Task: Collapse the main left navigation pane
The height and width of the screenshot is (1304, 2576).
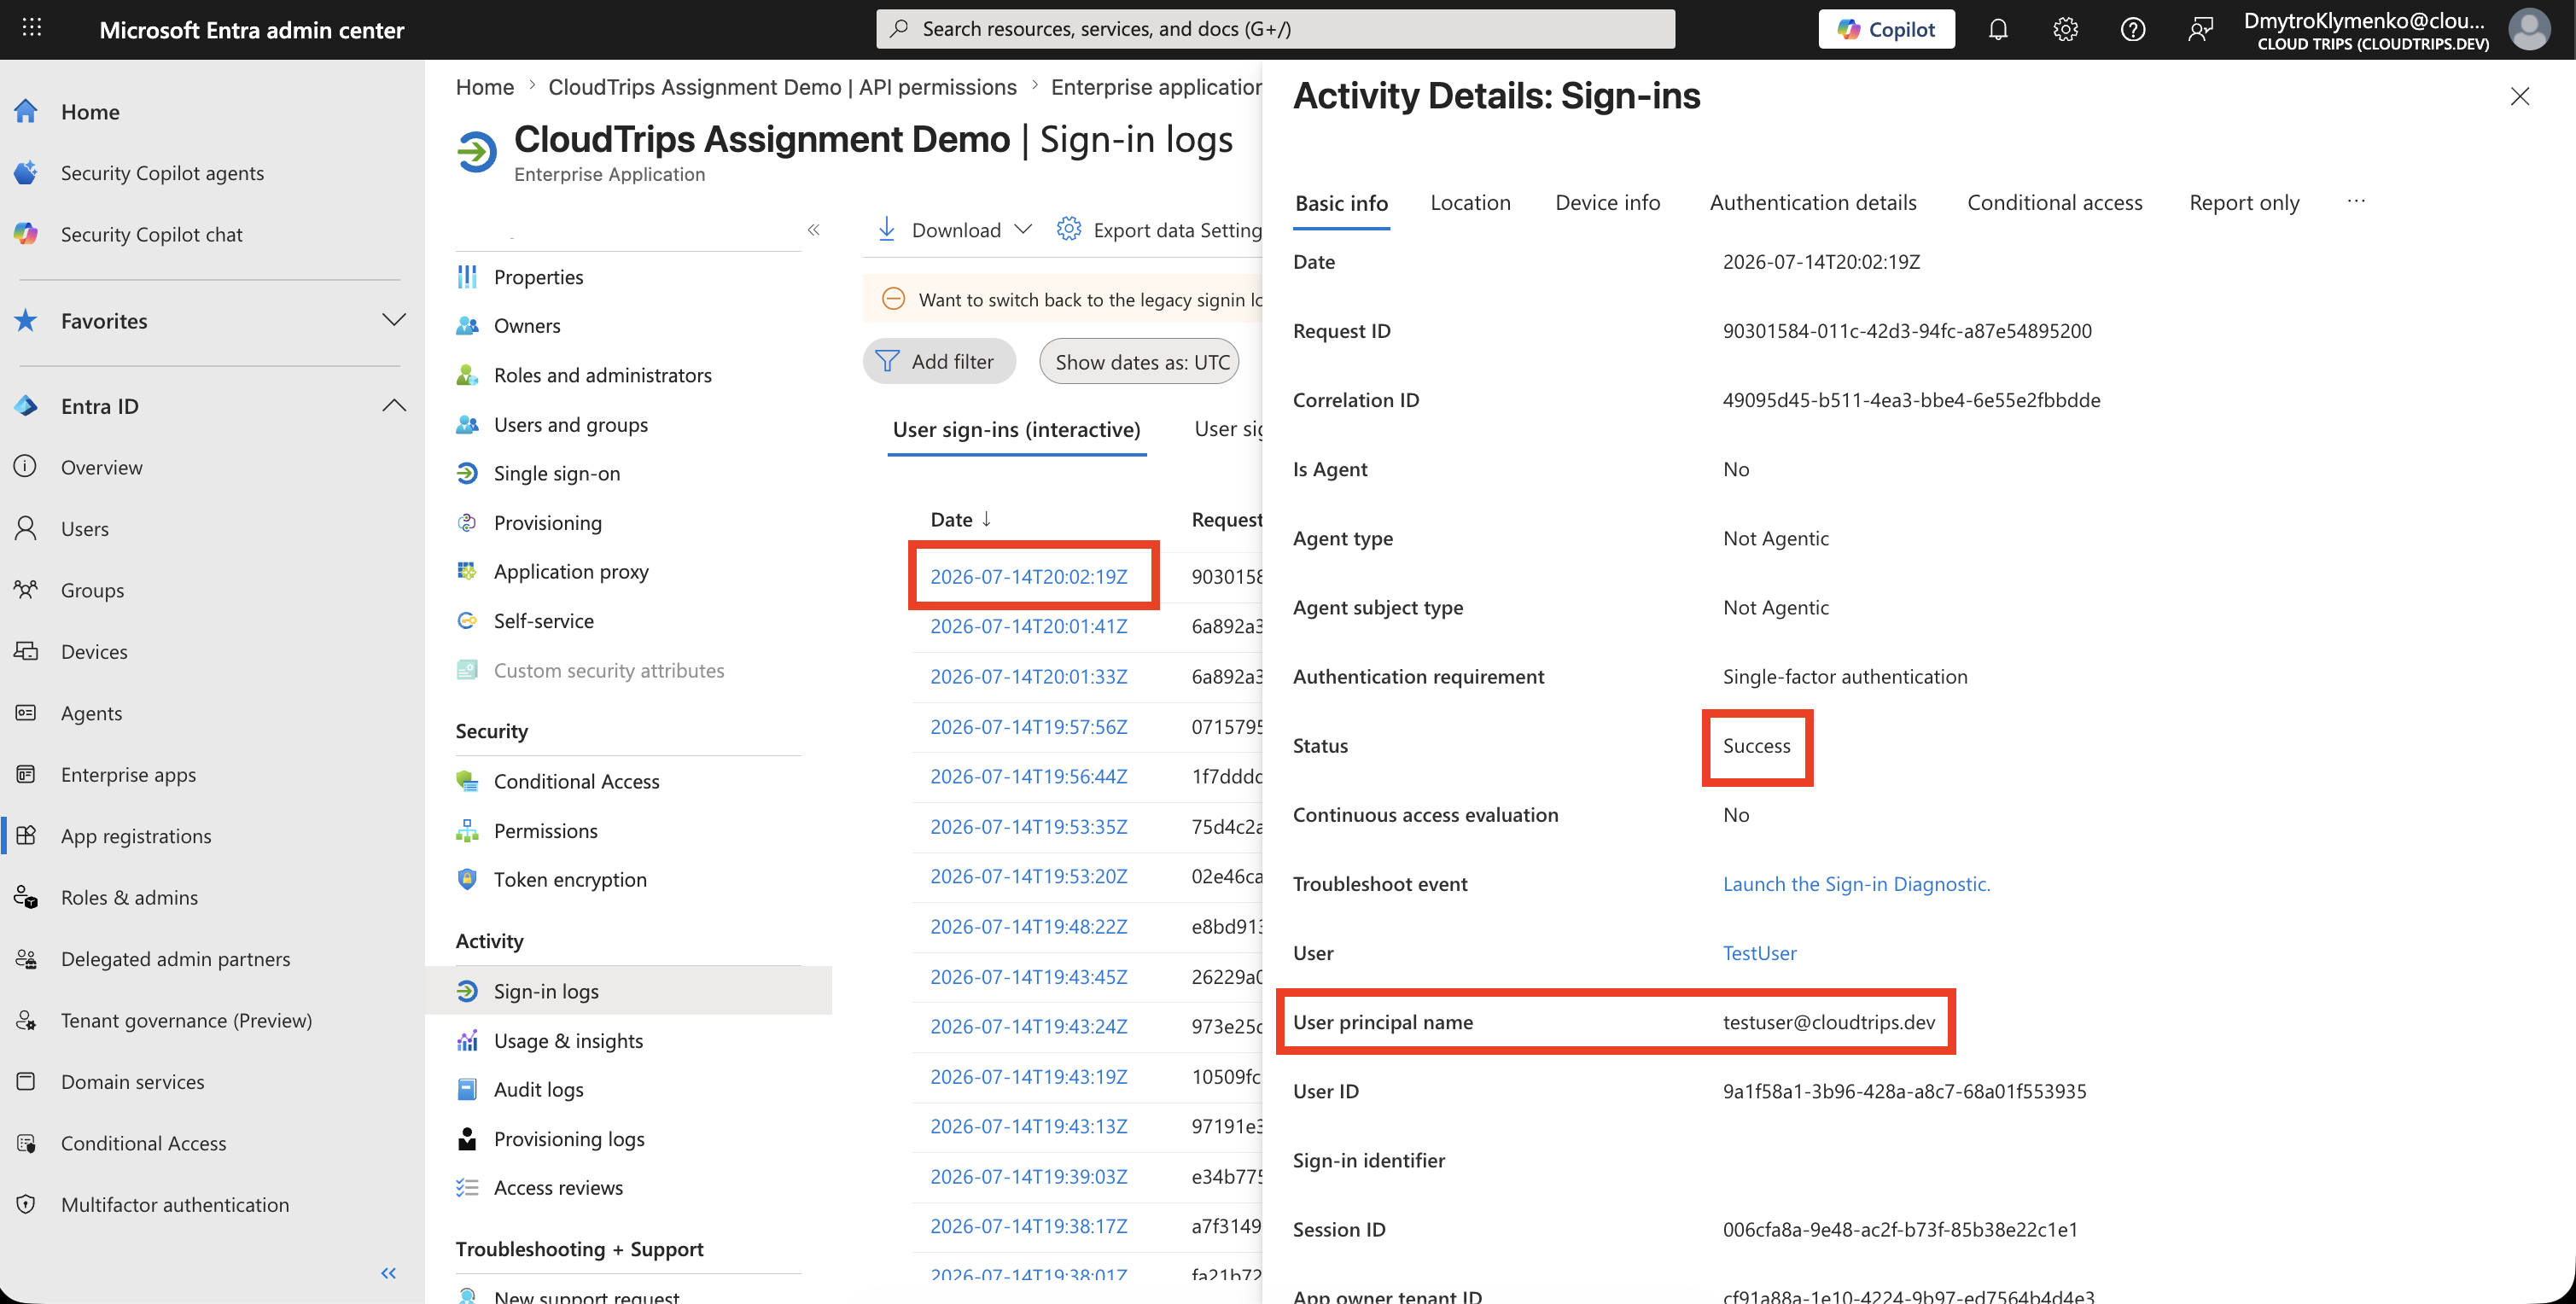Action: (x=389, y=1272)
